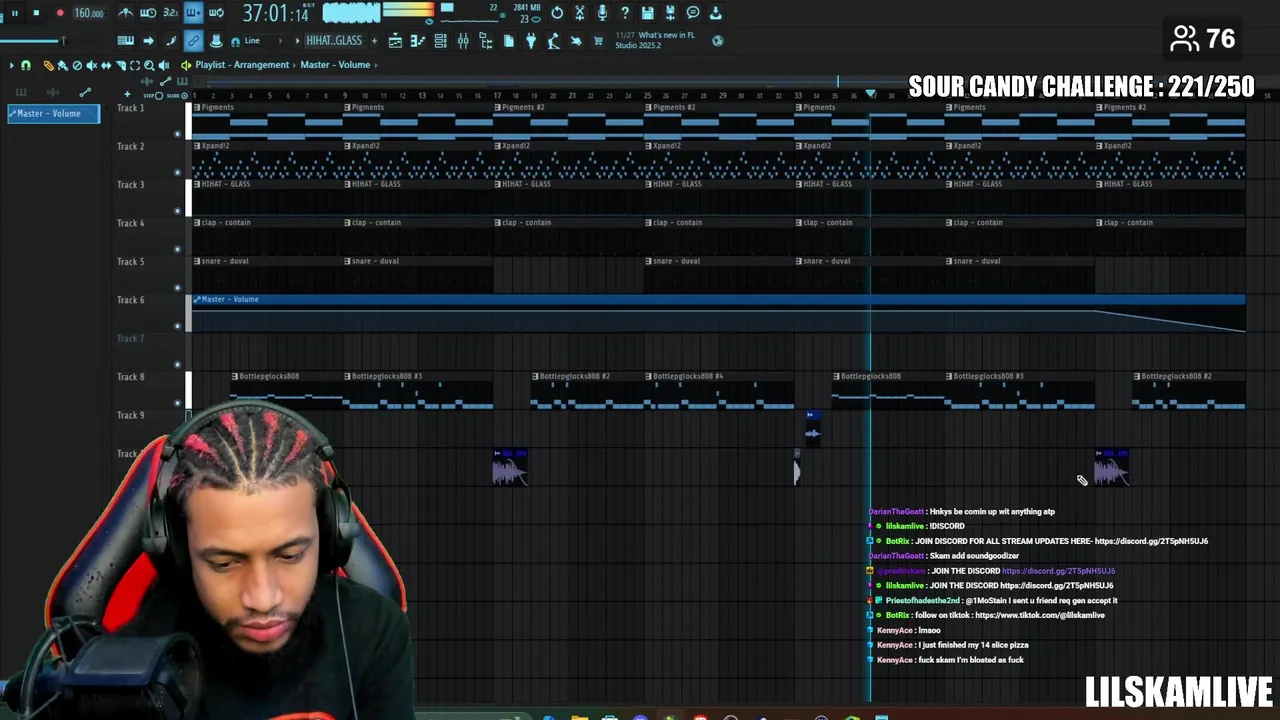
Task: Select the playback speaker tool in playlist
Action: coord(164,65)
